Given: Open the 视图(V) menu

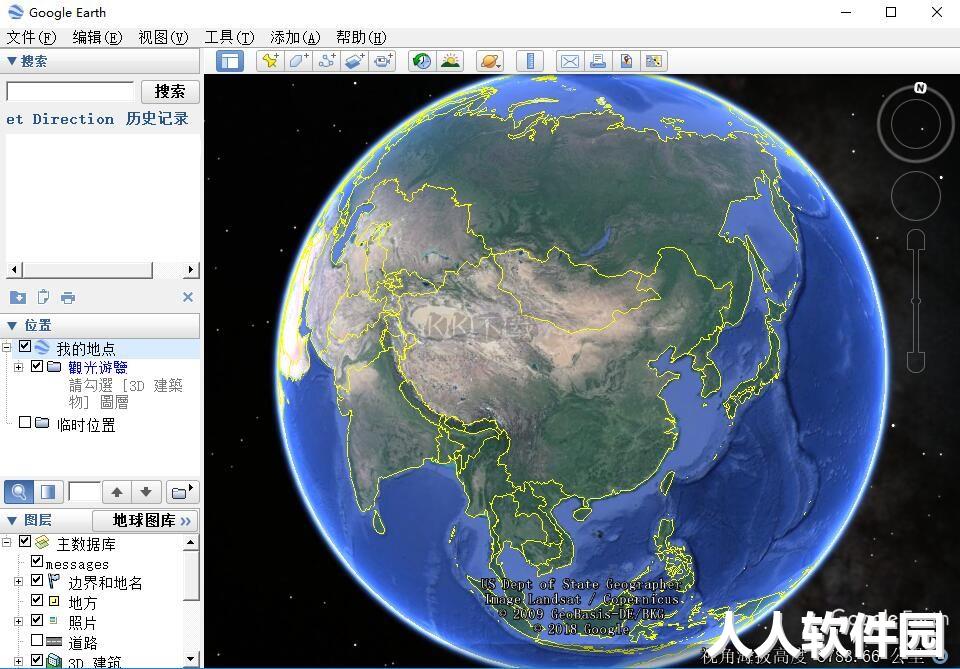Looking at the screenshot, I should (x=163, y=38).
